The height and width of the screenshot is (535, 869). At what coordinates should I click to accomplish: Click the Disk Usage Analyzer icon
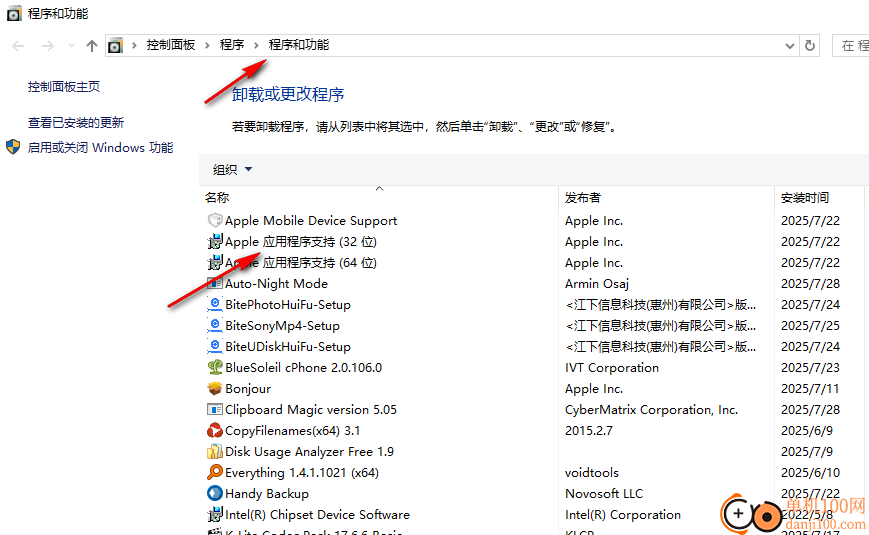(x=215, y=452)
